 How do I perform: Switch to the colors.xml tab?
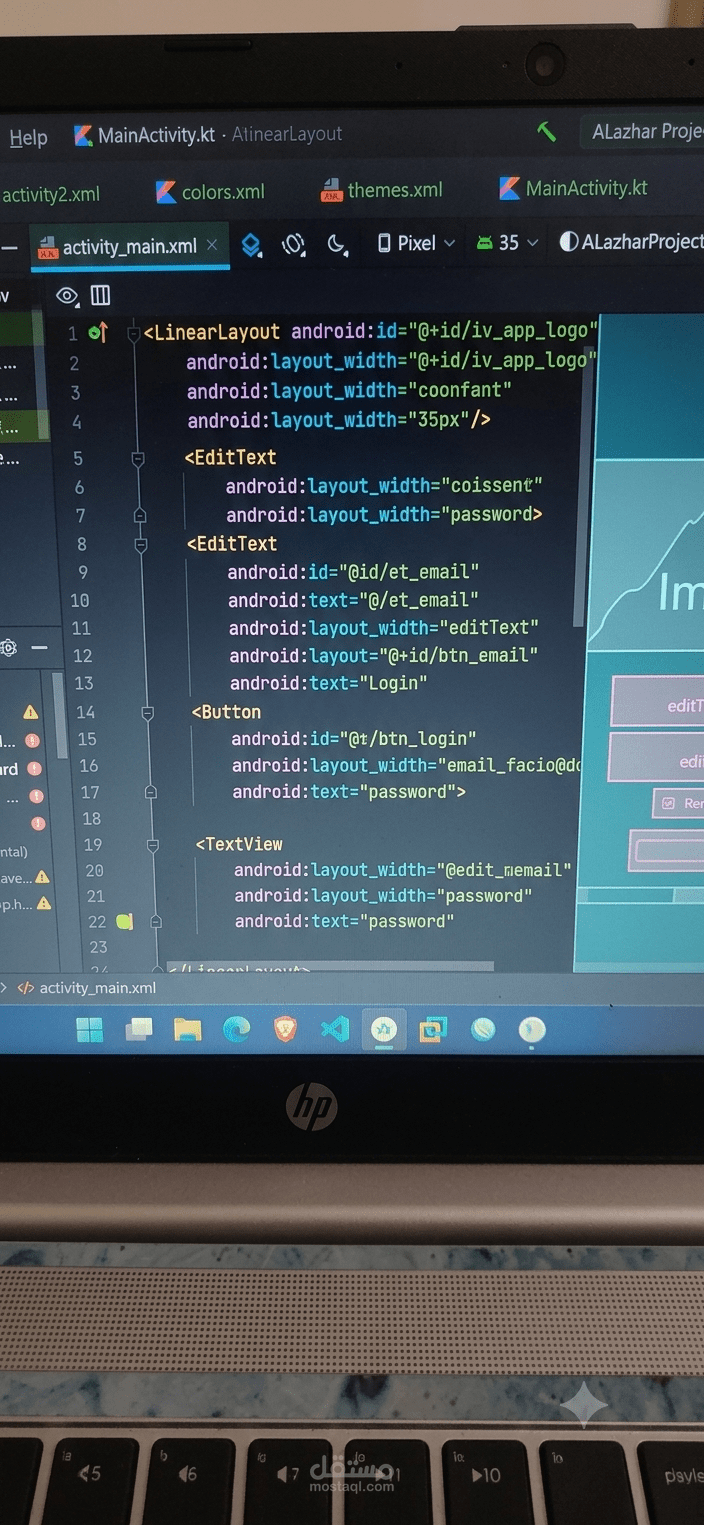[x=211, y=191]
